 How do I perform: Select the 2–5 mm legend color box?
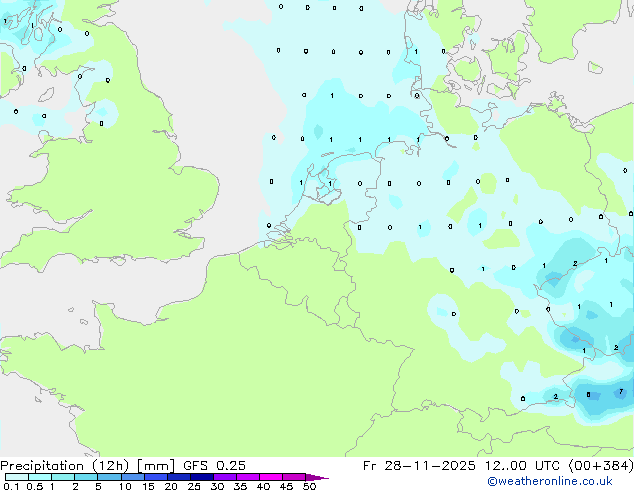86,477
